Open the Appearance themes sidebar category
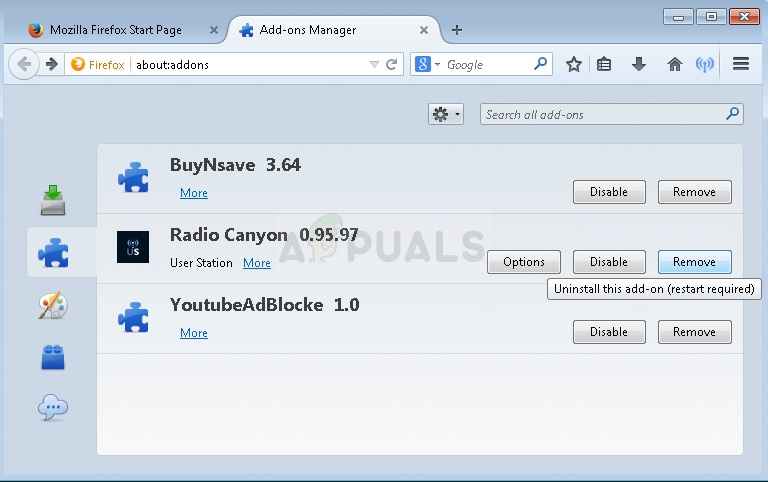The height and width of the screenshot is (482, 768). click(53, 305)
